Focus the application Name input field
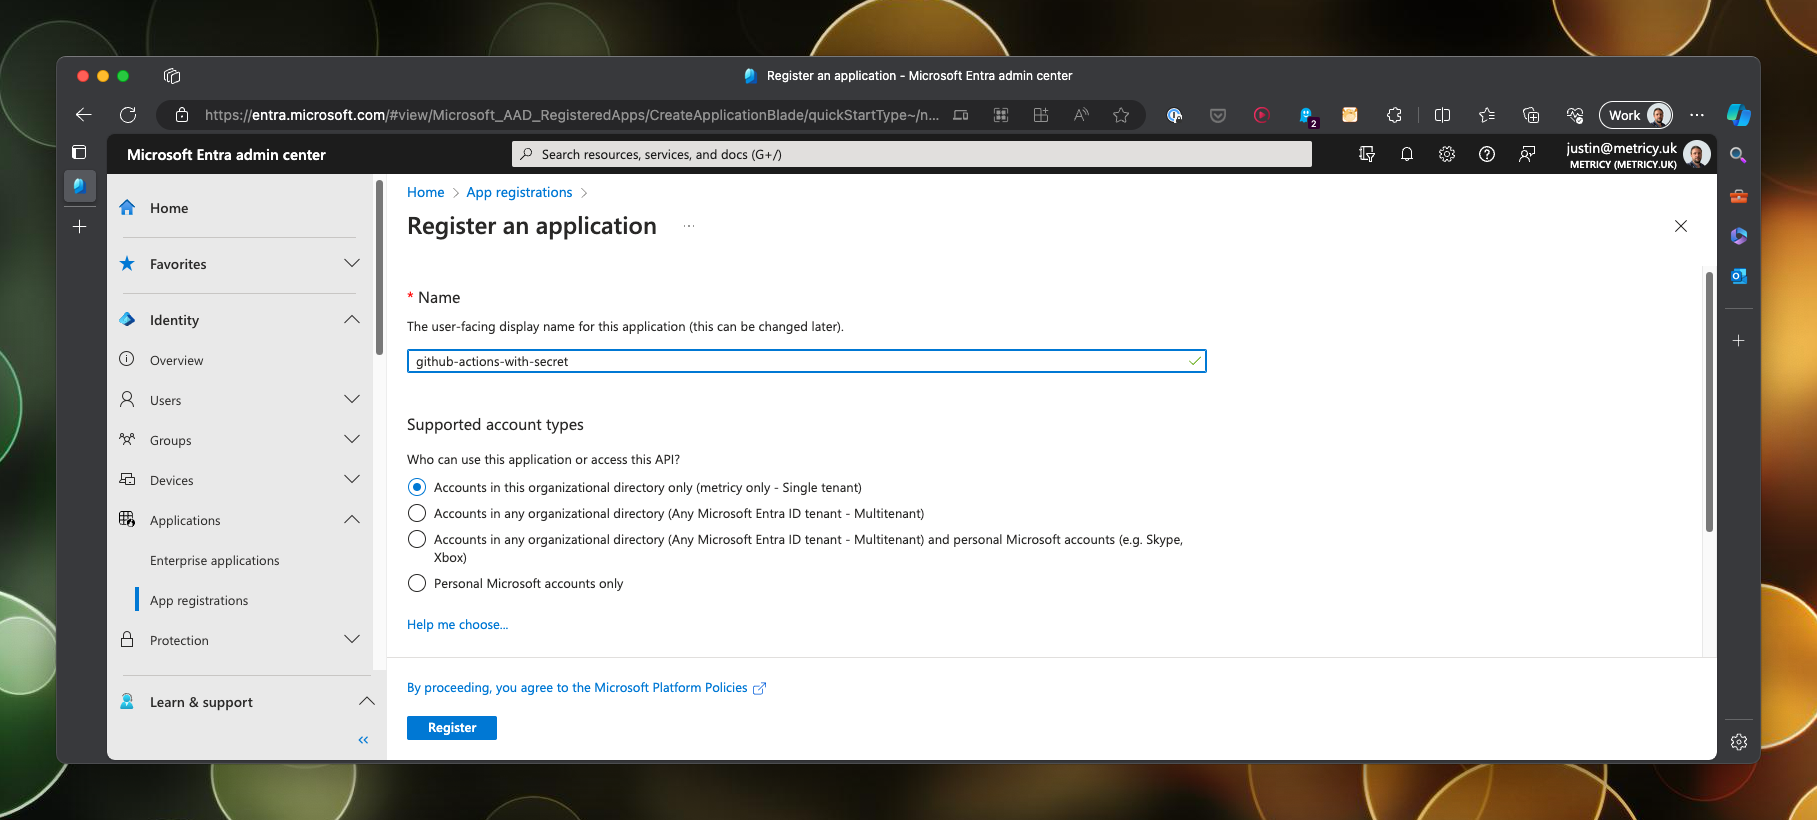Image resolution: width=1817 pixels, height=820 pixels. coord(807,361)
